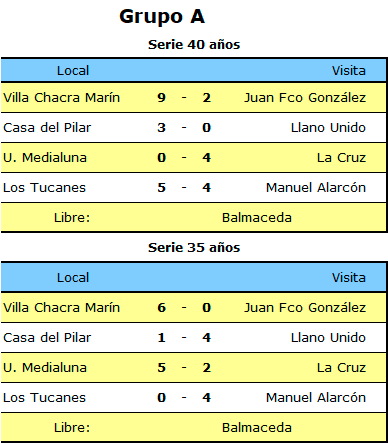Select Los Tucanes in Serie 40 table
Image resolution: width=388 pixels, height=443 pixels.
click(x=44, y=188)
